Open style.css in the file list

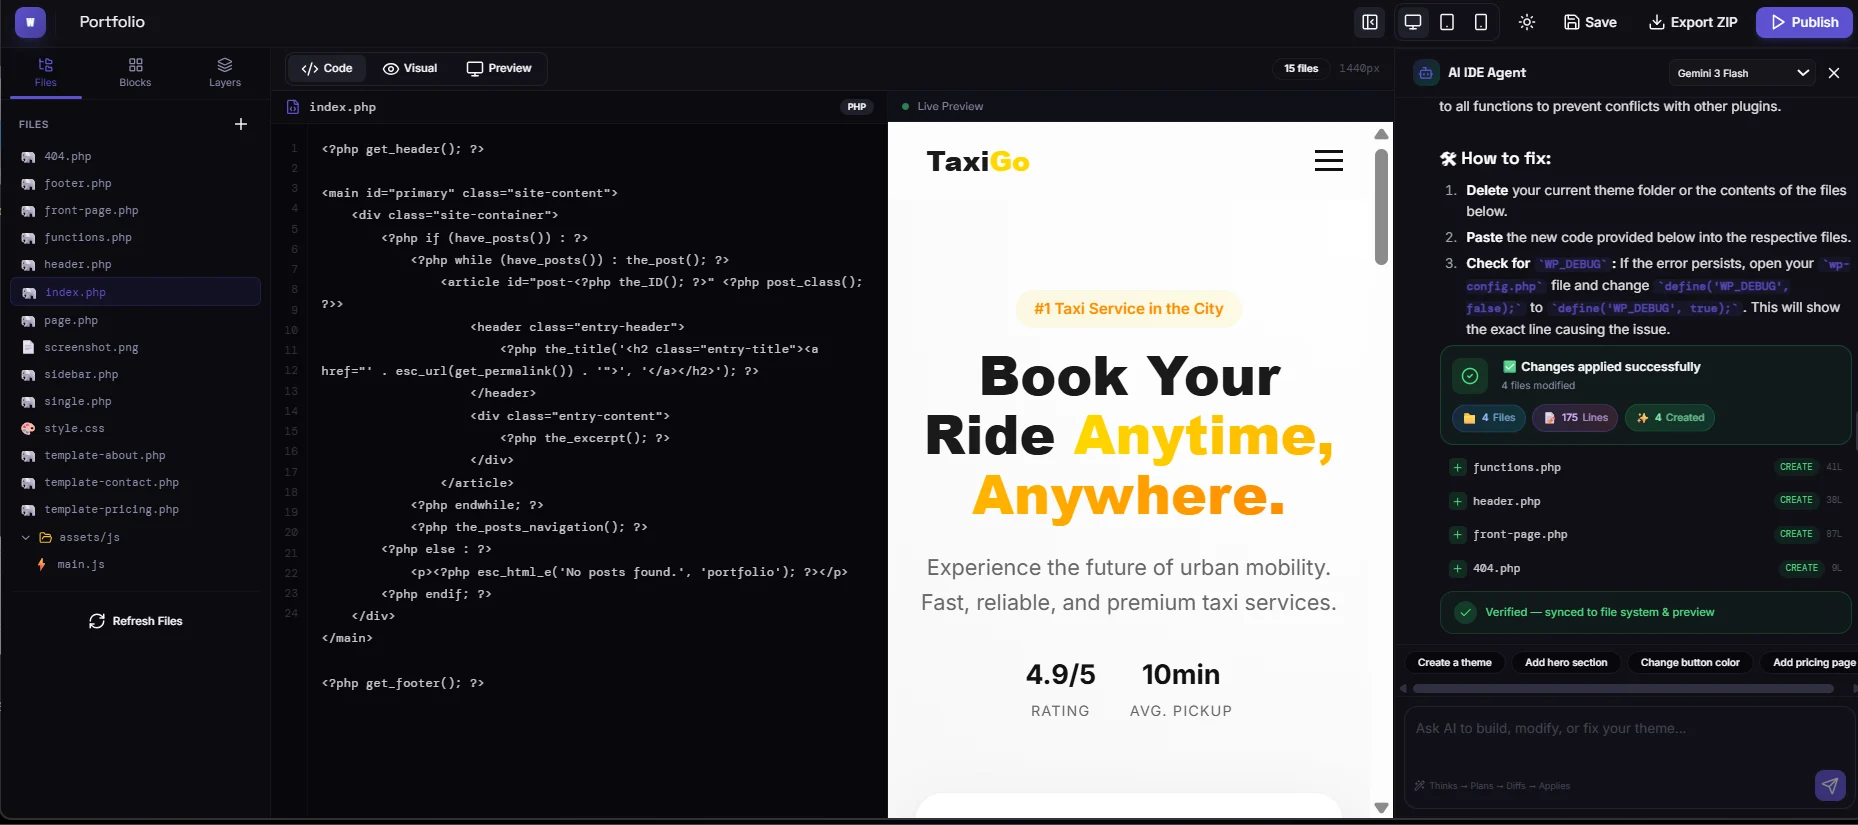tap(135, 429)
